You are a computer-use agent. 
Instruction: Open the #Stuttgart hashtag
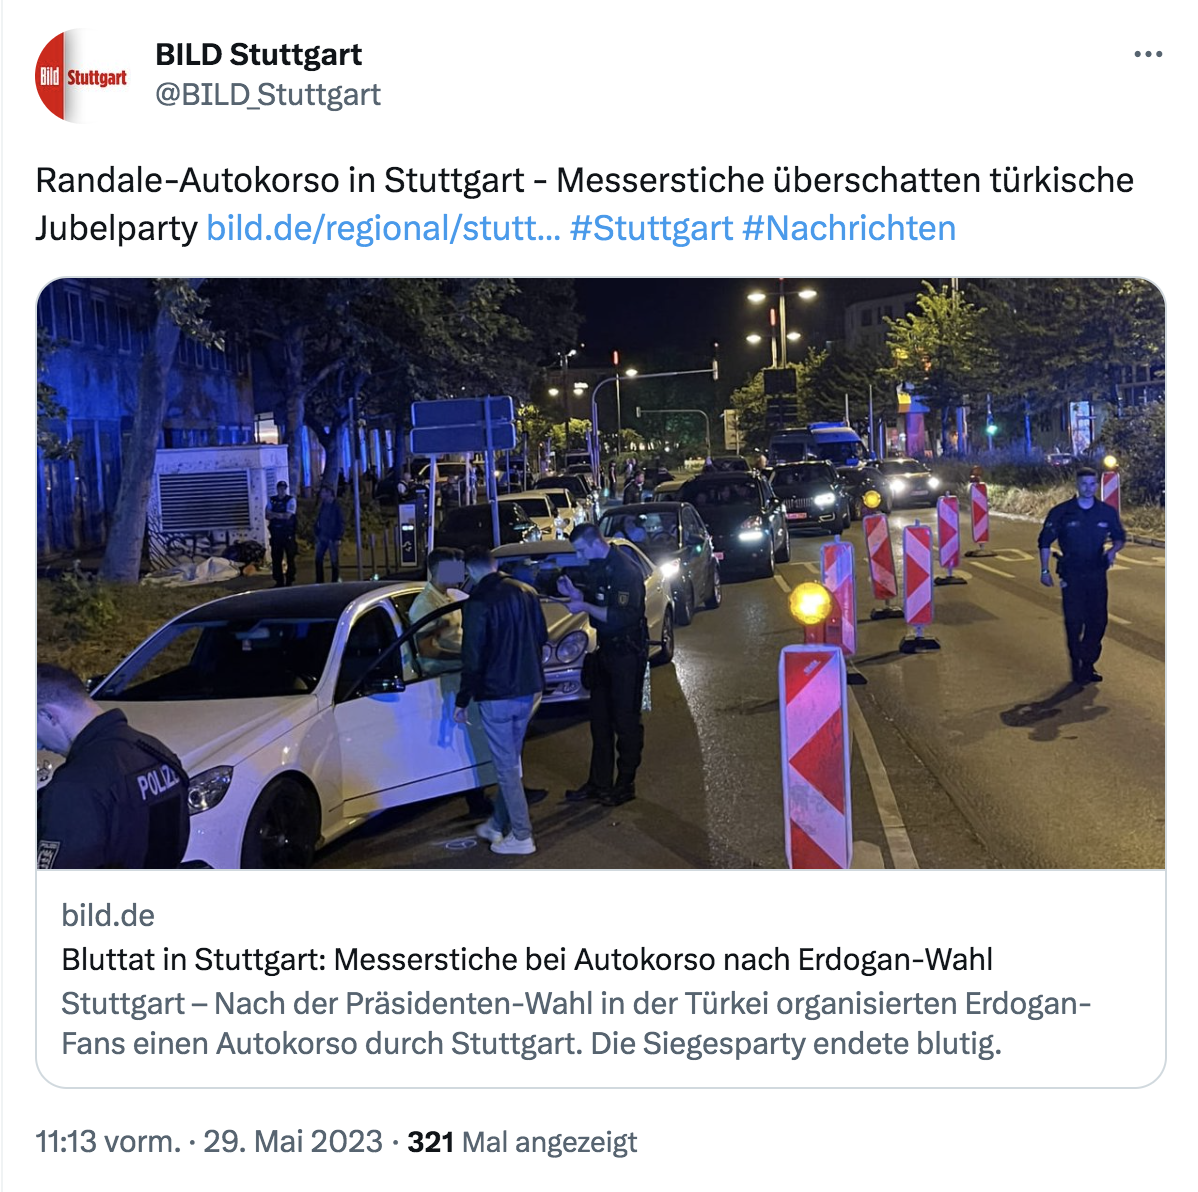pos(651,228)
